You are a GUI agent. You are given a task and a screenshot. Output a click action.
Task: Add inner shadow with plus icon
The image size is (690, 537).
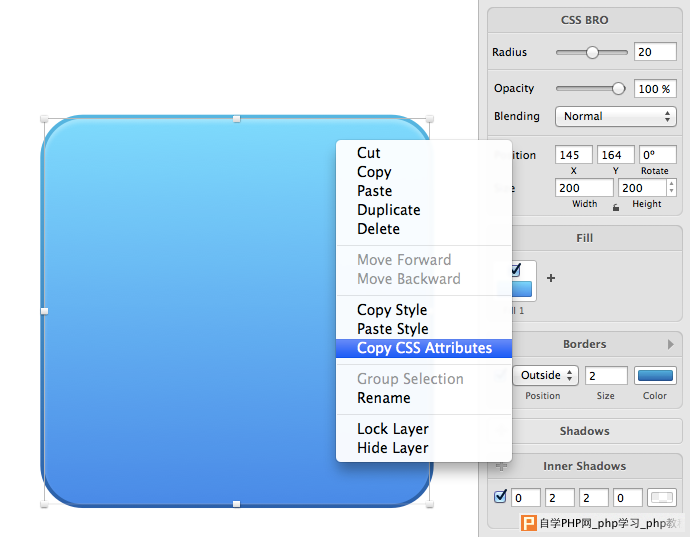point(501,466)
